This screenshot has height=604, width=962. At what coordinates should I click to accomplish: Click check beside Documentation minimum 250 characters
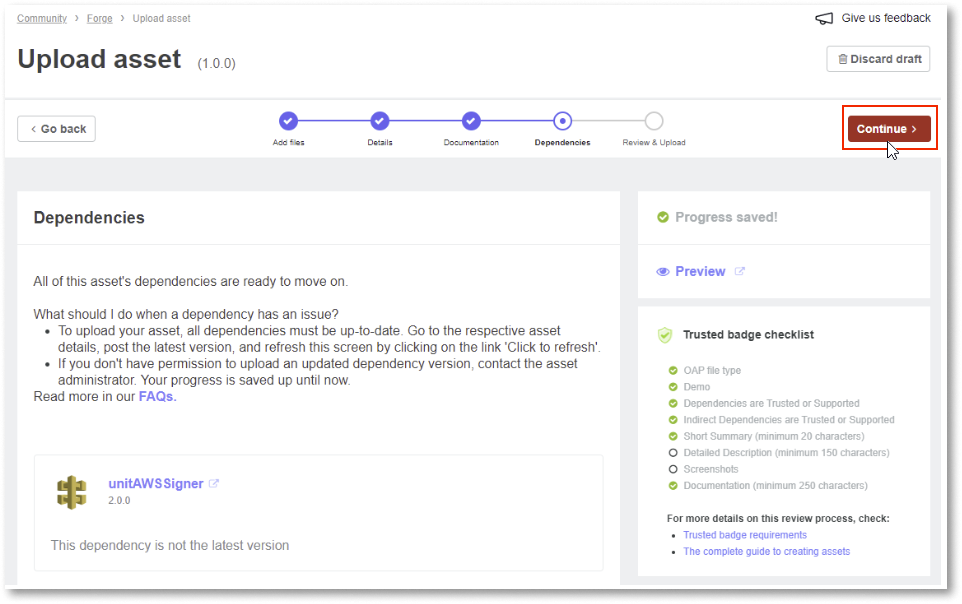673,486
